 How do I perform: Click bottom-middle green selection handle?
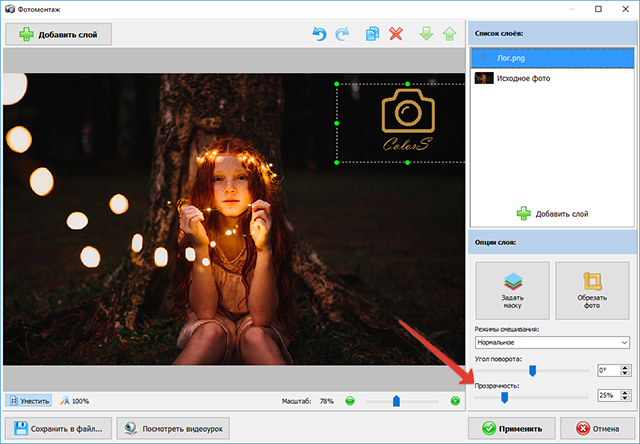(407, 162)
